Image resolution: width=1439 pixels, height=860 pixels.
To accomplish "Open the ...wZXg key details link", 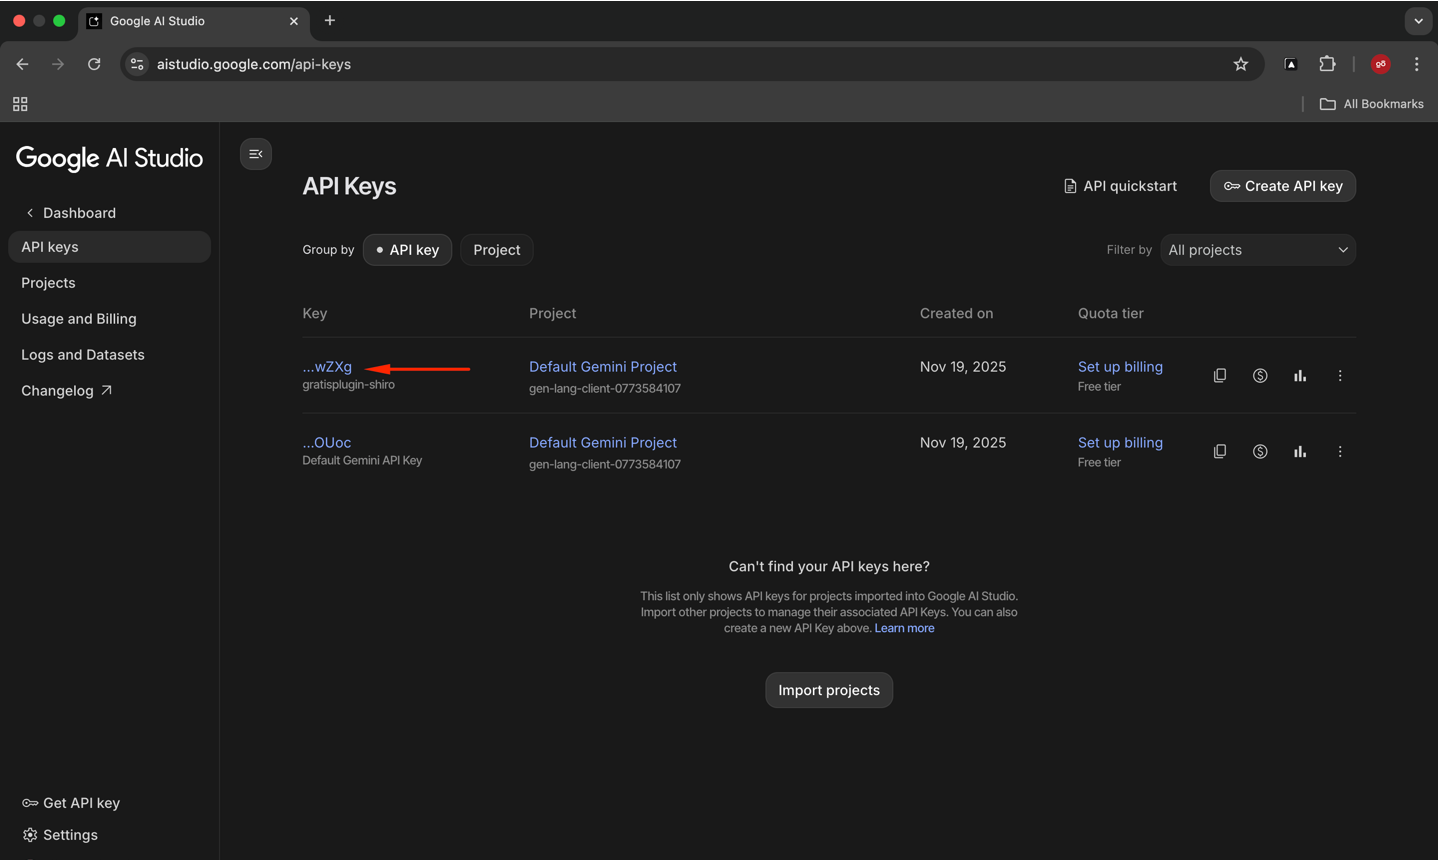I will (x=327, y=367).
